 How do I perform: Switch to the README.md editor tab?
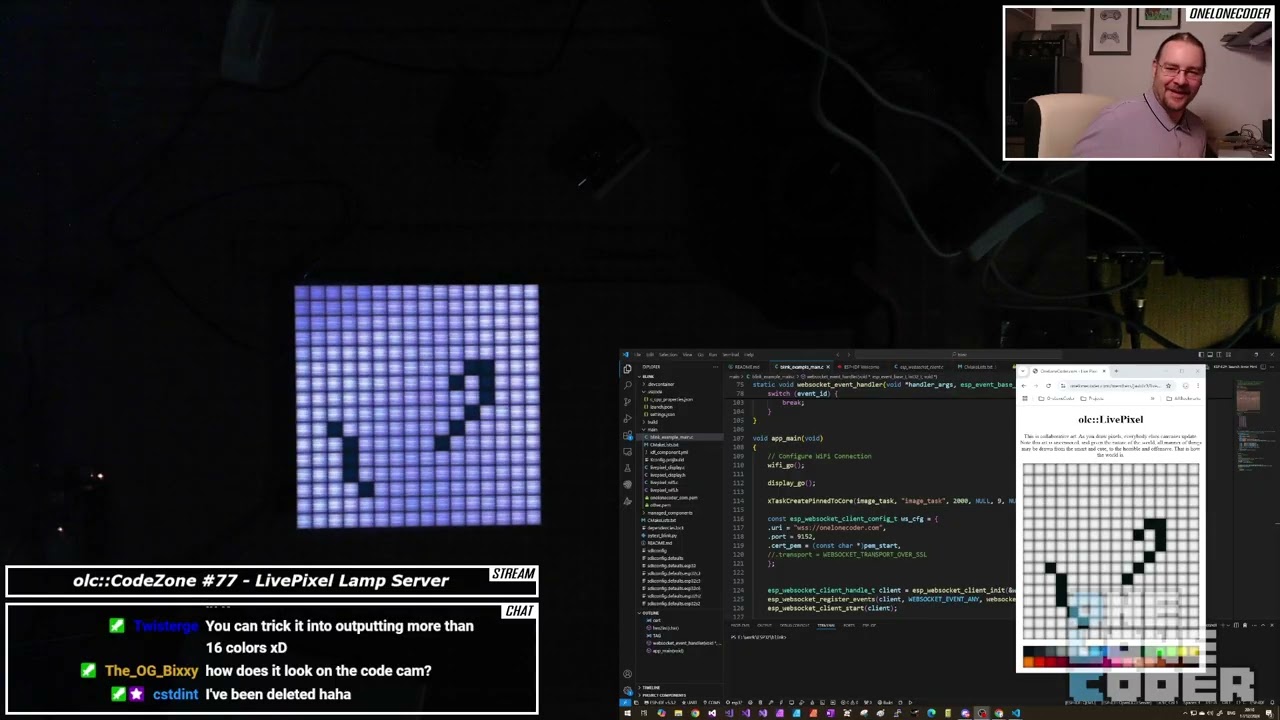(x=743, y=367)
